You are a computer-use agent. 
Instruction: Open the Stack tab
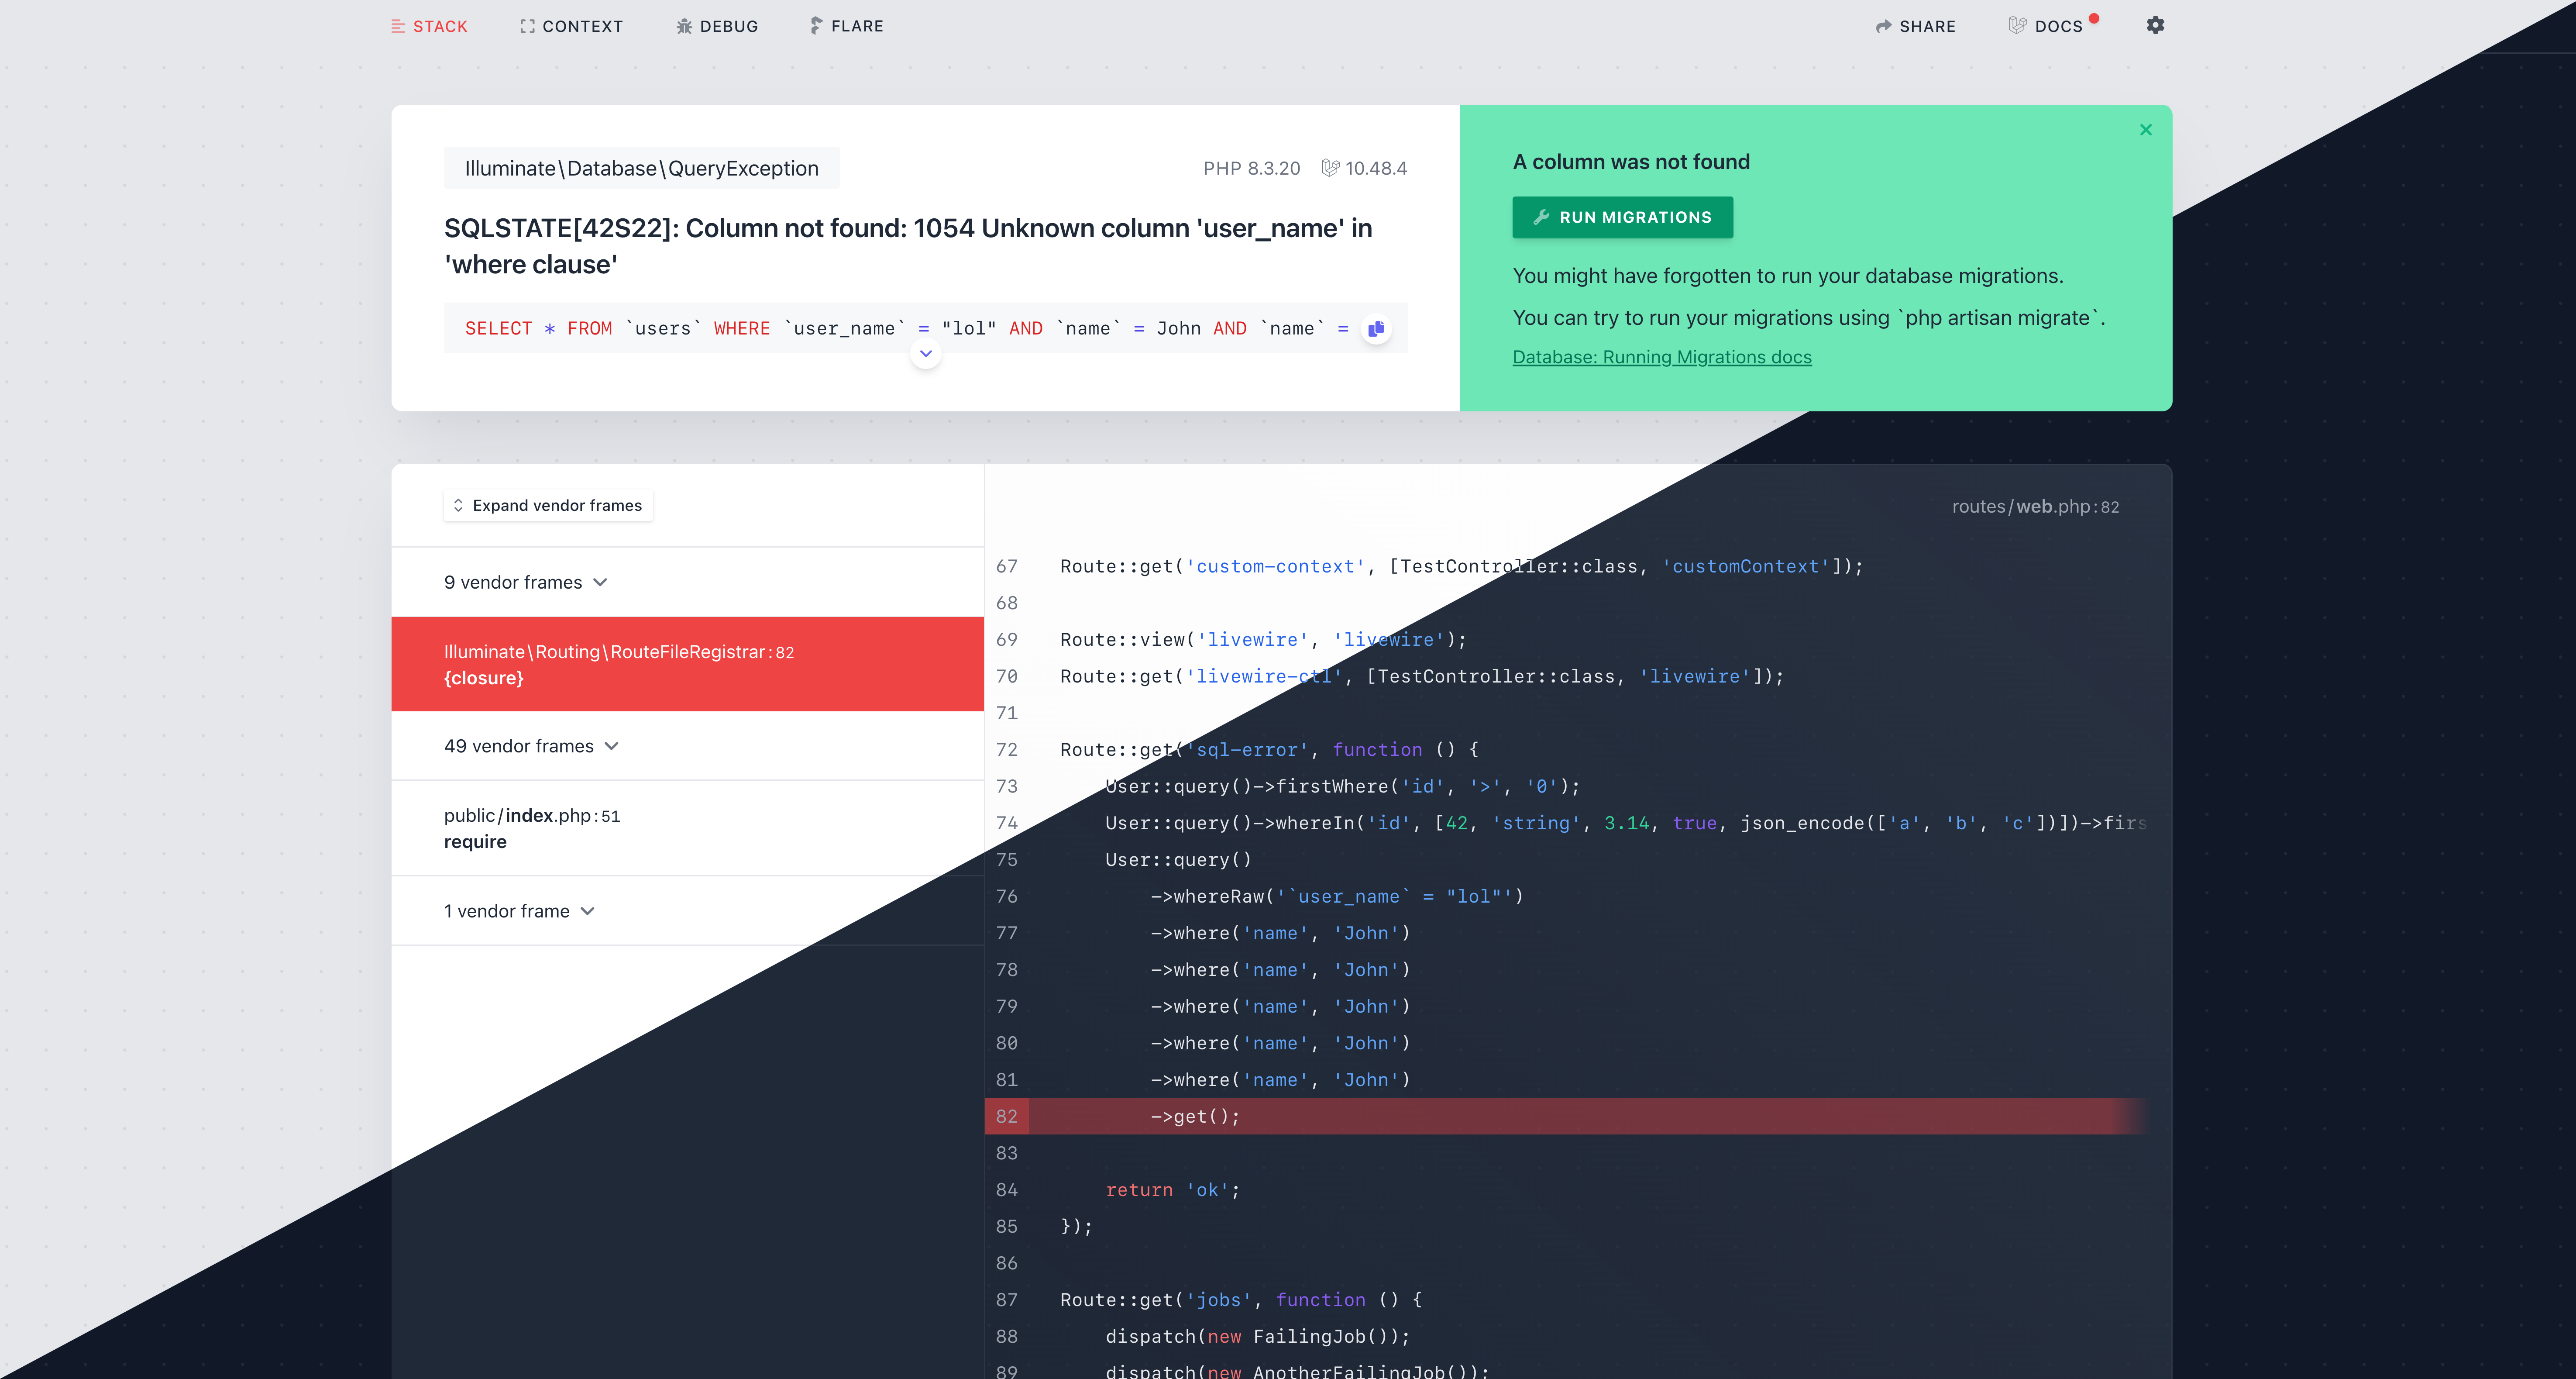click(x=429, y=26)
